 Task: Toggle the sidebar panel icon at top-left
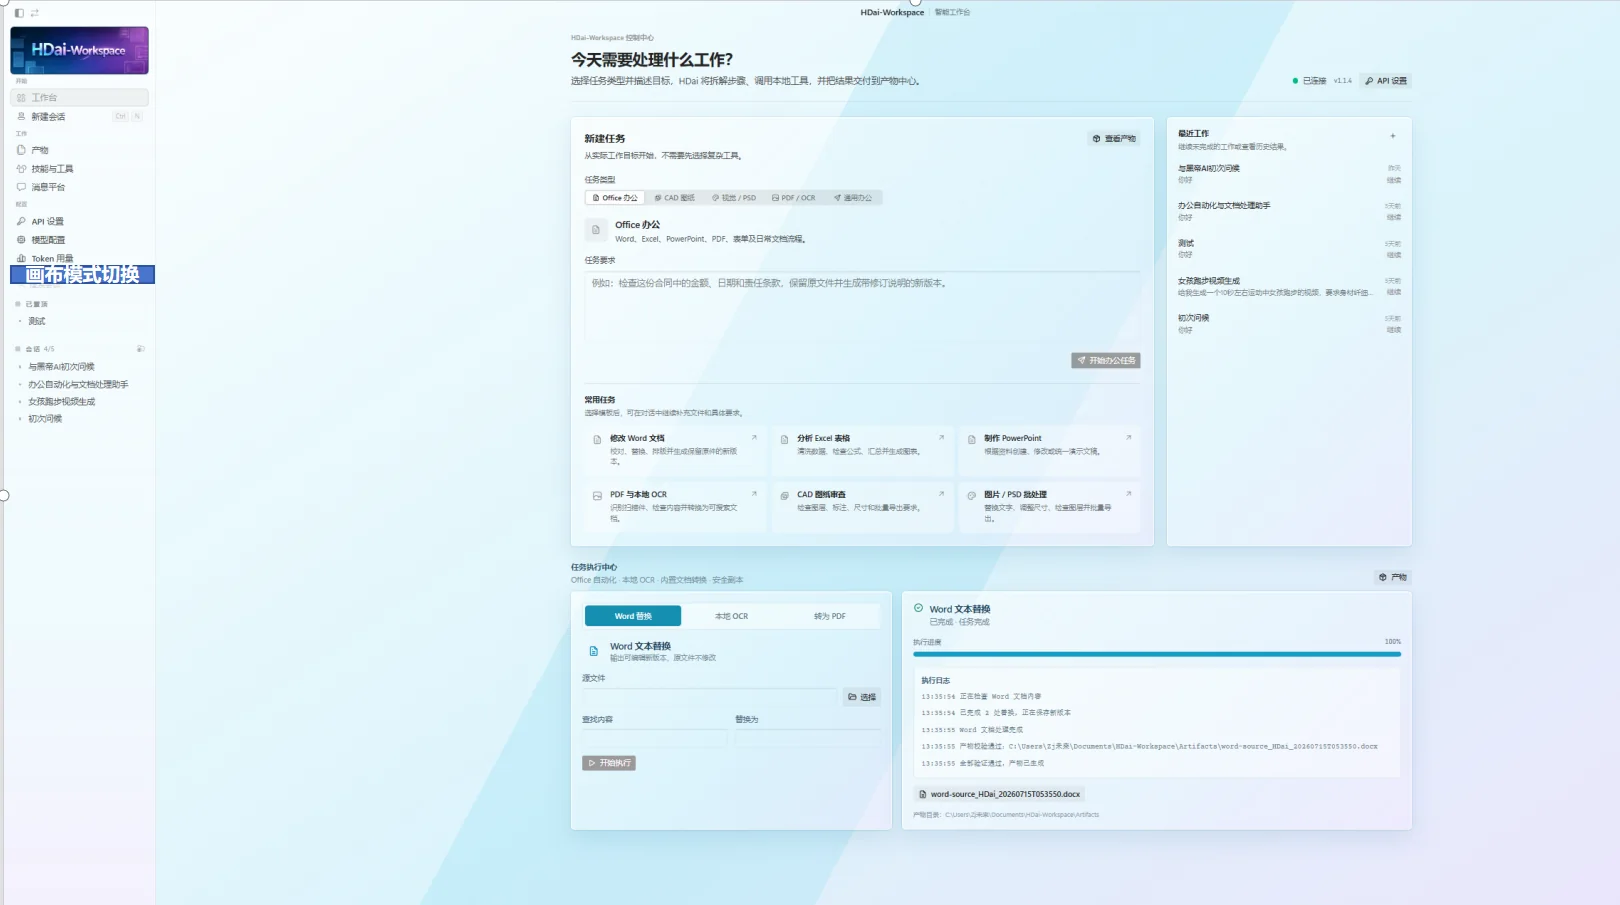(x=19, y=13)
